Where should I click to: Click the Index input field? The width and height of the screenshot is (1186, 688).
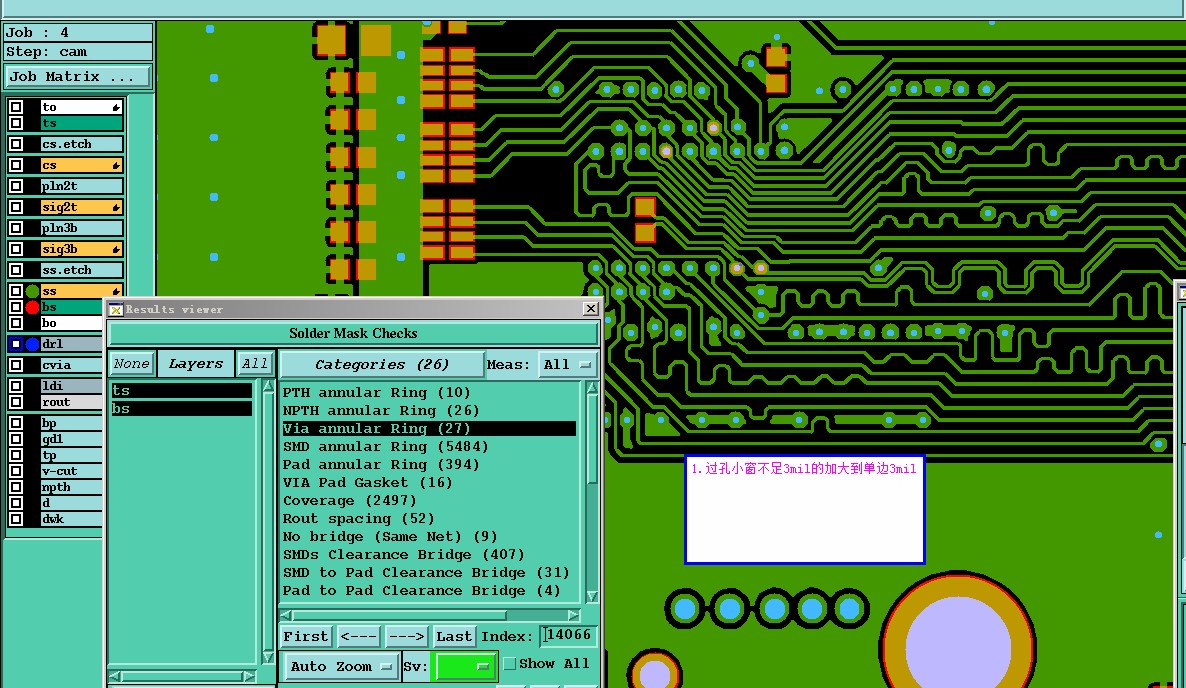coord(570,635)
